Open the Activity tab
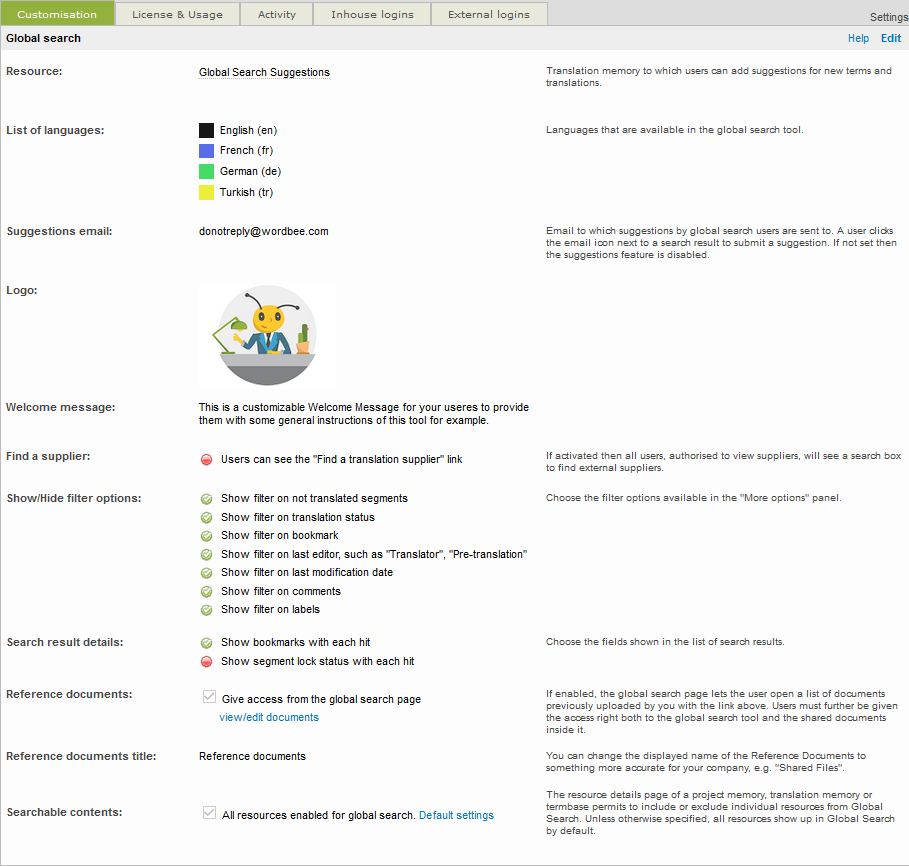Viewport: 909px width, 866px height. (x=276, y=14)
